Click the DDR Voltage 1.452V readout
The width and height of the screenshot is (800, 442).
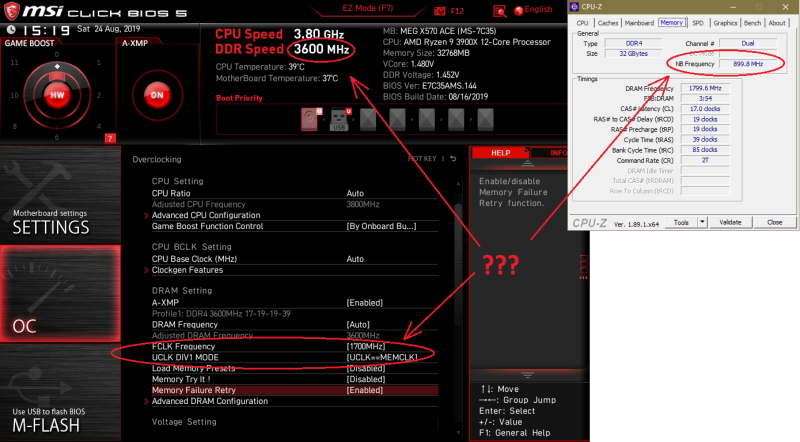pyautogui.click(x=421, y=75)
